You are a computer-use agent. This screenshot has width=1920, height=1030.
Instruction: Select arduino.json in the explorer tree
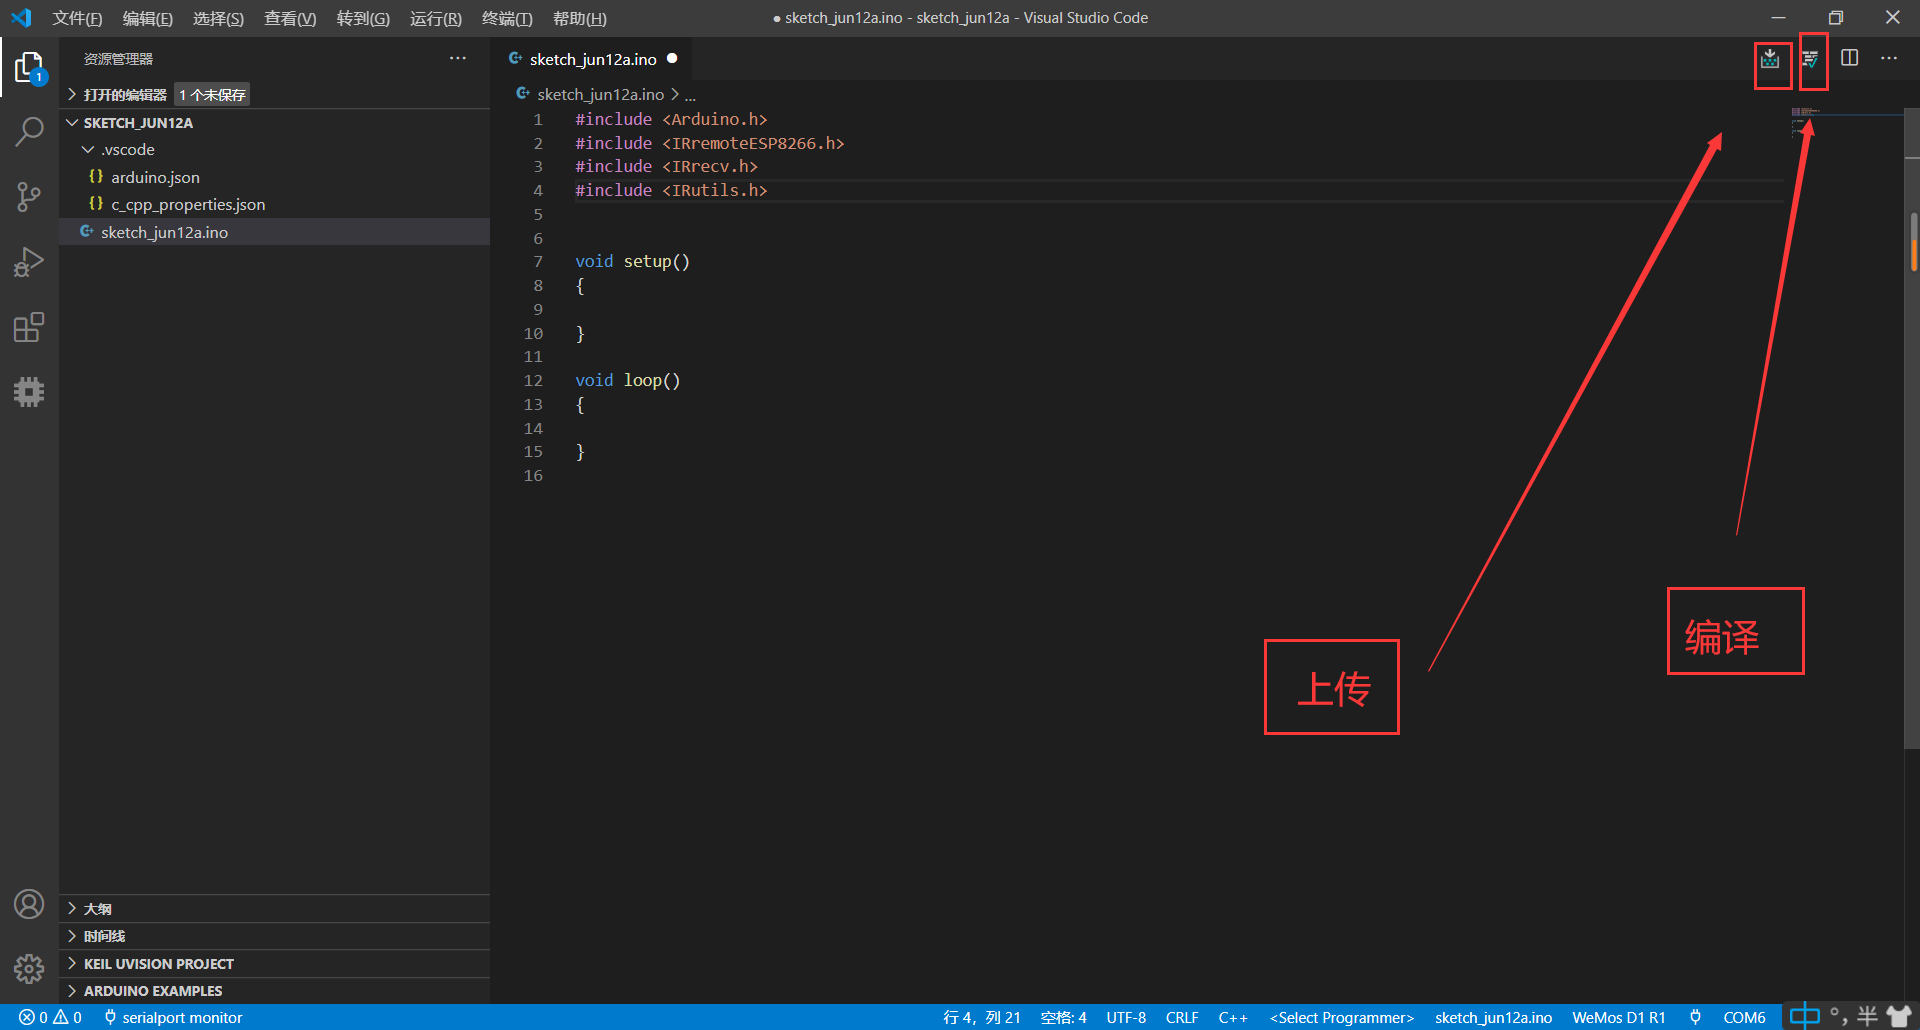[x=156, y=177]
